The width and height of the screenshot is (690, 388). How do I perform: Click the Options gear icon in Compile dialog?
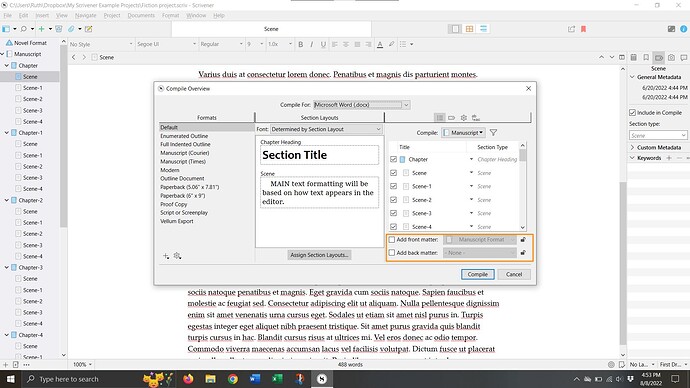464,118
